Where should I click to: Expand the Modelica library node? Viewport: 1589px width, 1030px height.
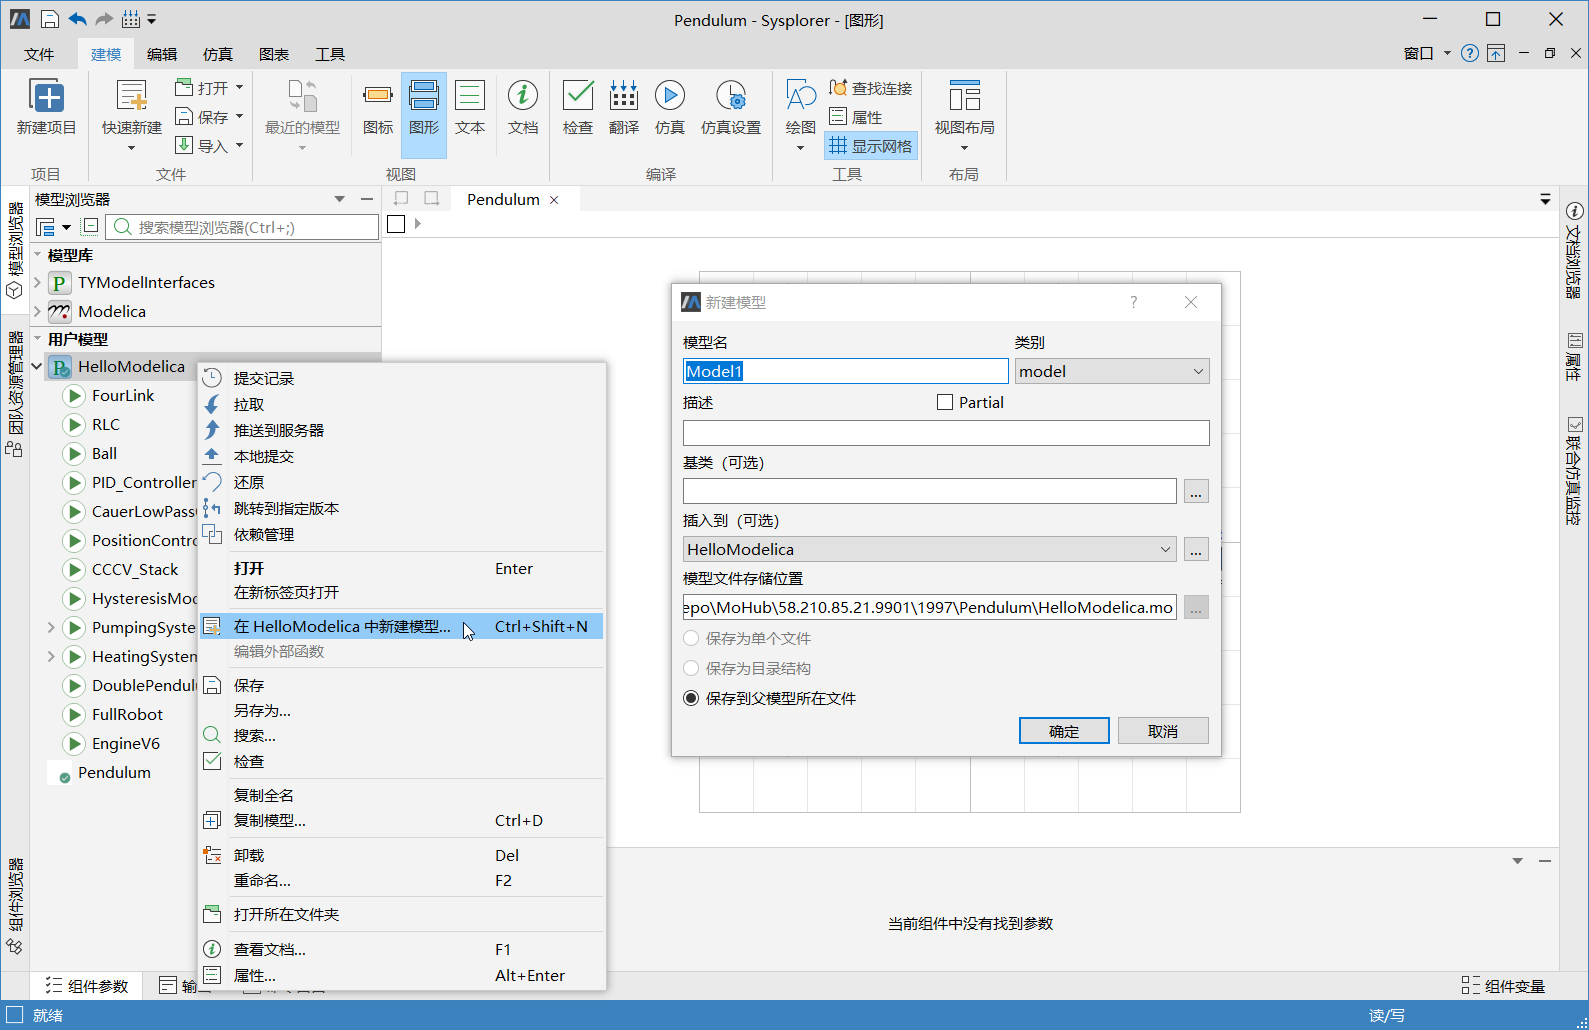(38, 311)
